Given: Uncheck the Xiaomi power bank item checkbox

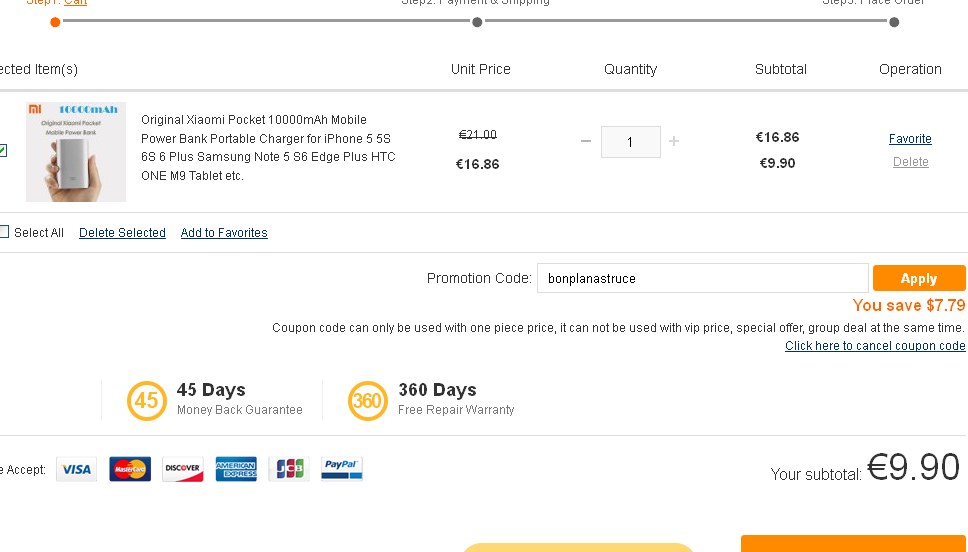Looking at the screenshot, I should click(3, 151).
